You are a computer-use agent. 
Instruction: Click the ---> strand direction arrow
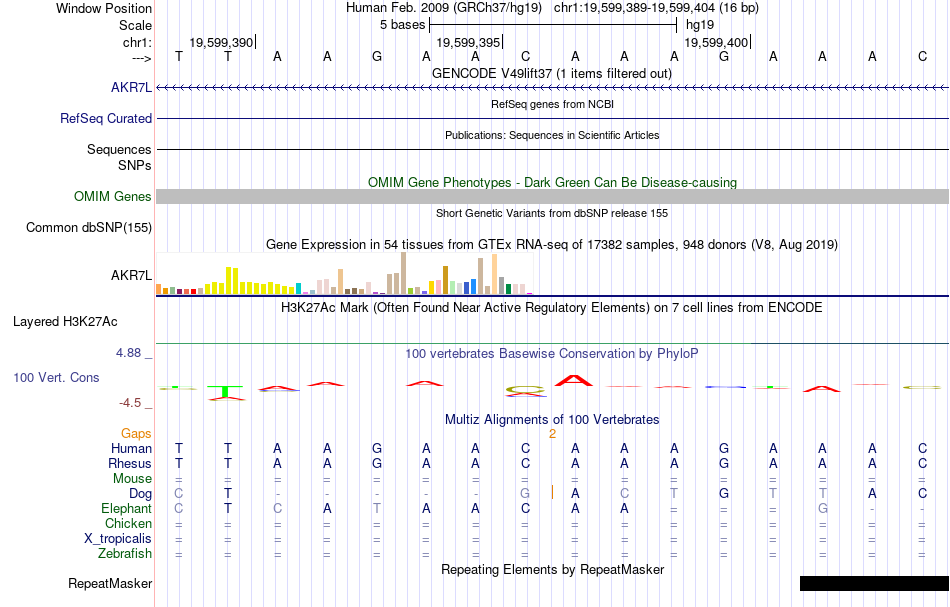pyautogui.click(x=141, y=58)
